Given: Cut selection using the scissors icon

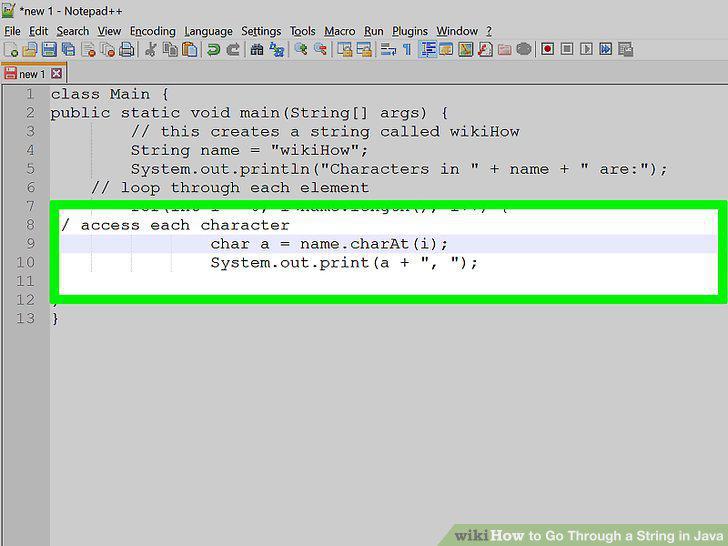Looking at the screenshot, I should (150, 49).
